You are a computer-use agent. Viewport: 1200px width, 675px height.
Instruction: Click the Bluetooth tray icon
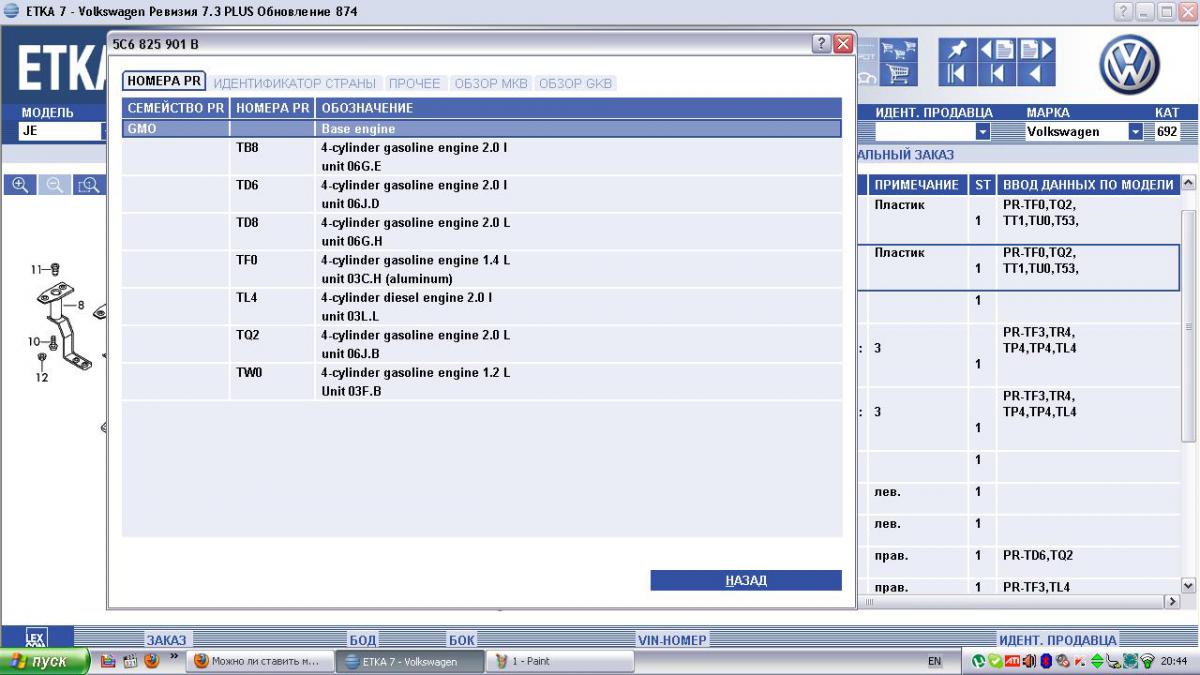[x=1046, y=661]
